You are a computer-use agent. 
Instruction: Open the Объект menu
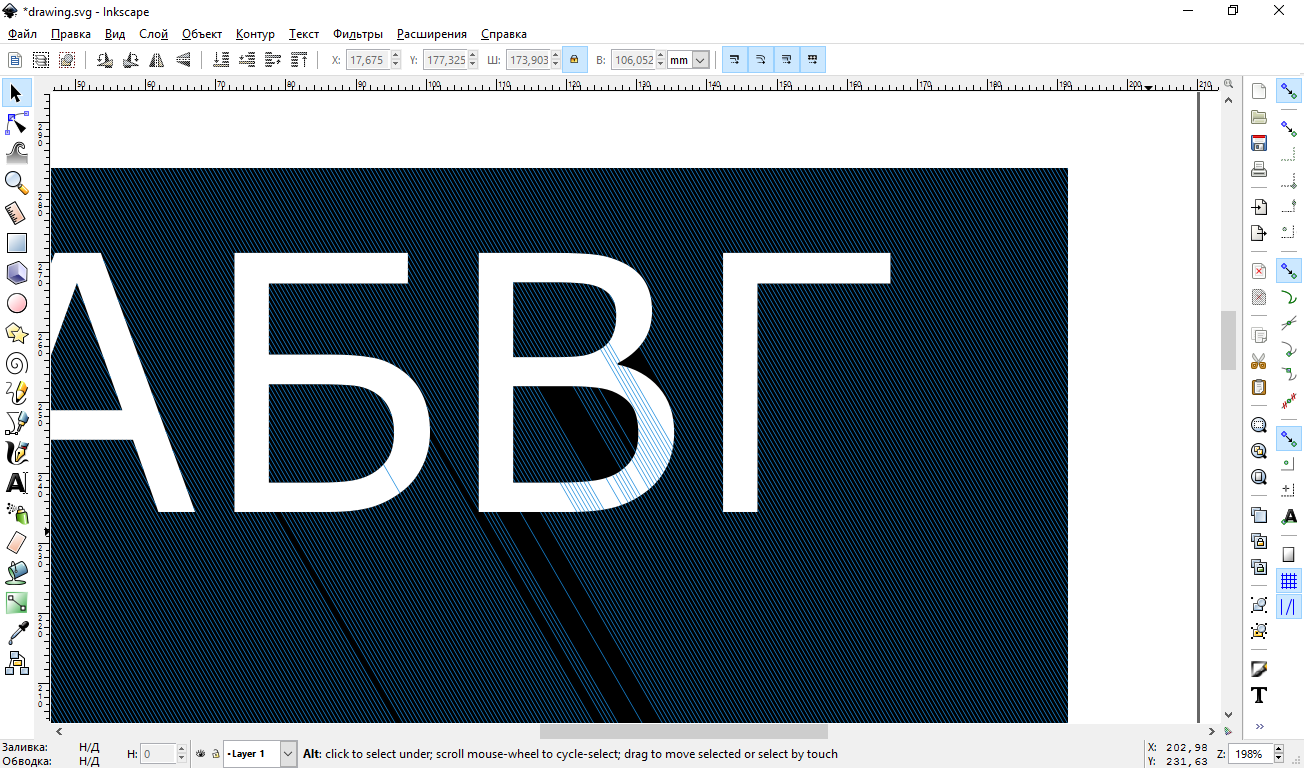202,34
